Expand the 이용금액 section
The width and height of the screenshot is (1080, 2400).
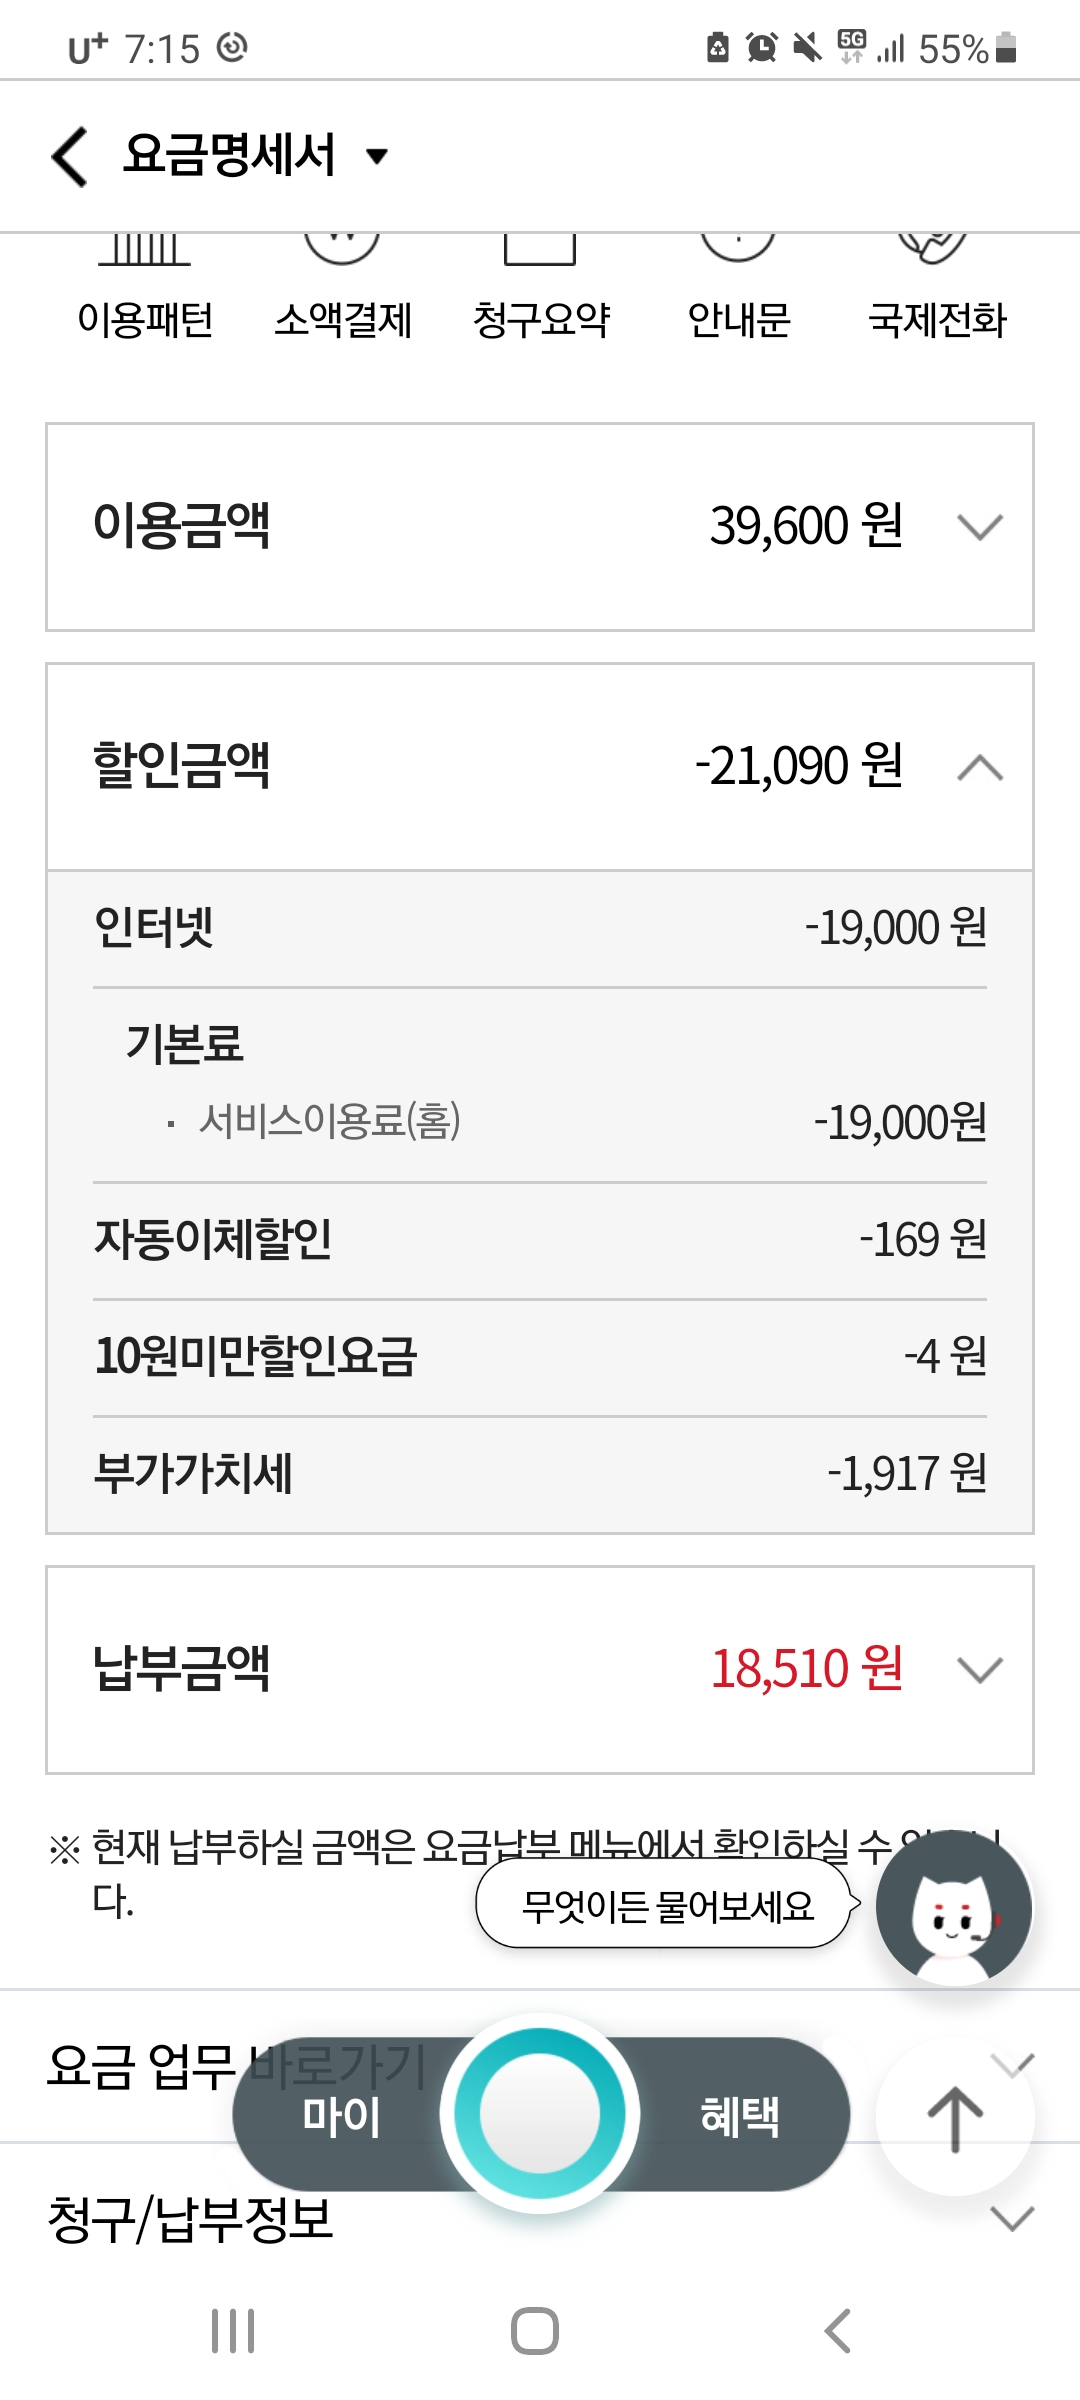[x=979, y=527]
